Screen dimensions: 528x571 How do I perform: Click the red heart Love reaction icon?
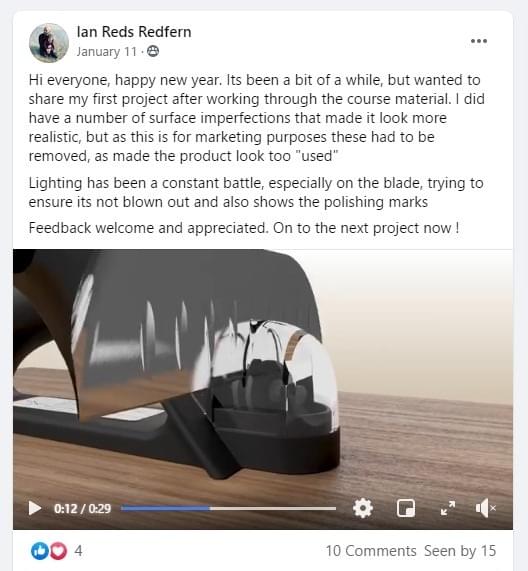(x=58, y=551)
